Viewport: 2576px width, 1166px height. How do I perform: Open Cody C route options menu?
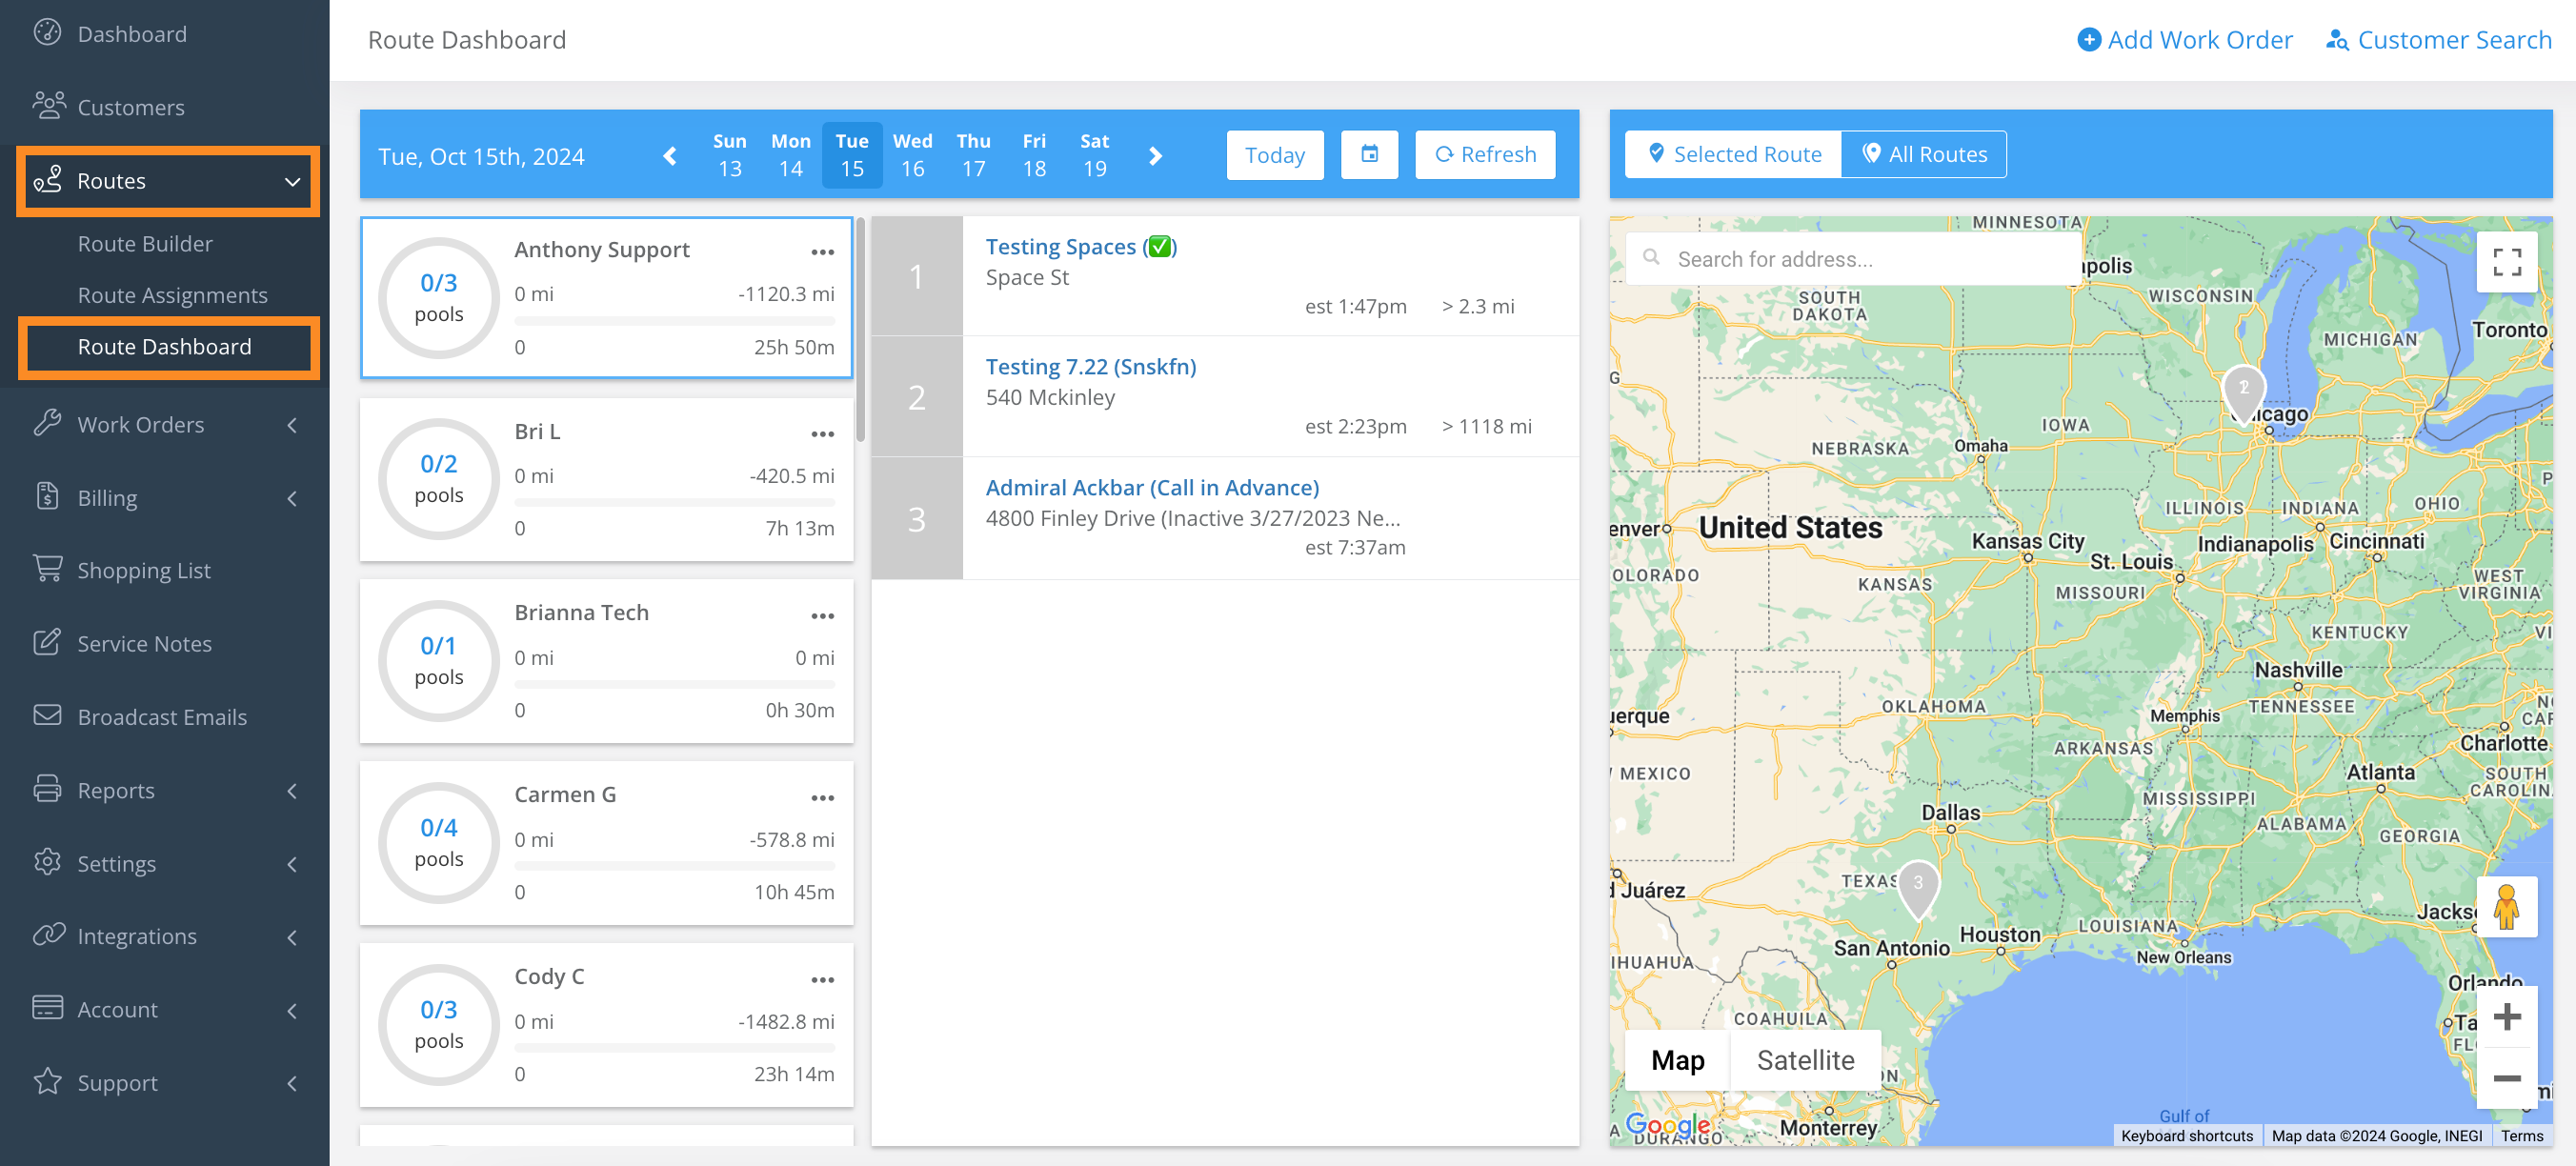823,980
